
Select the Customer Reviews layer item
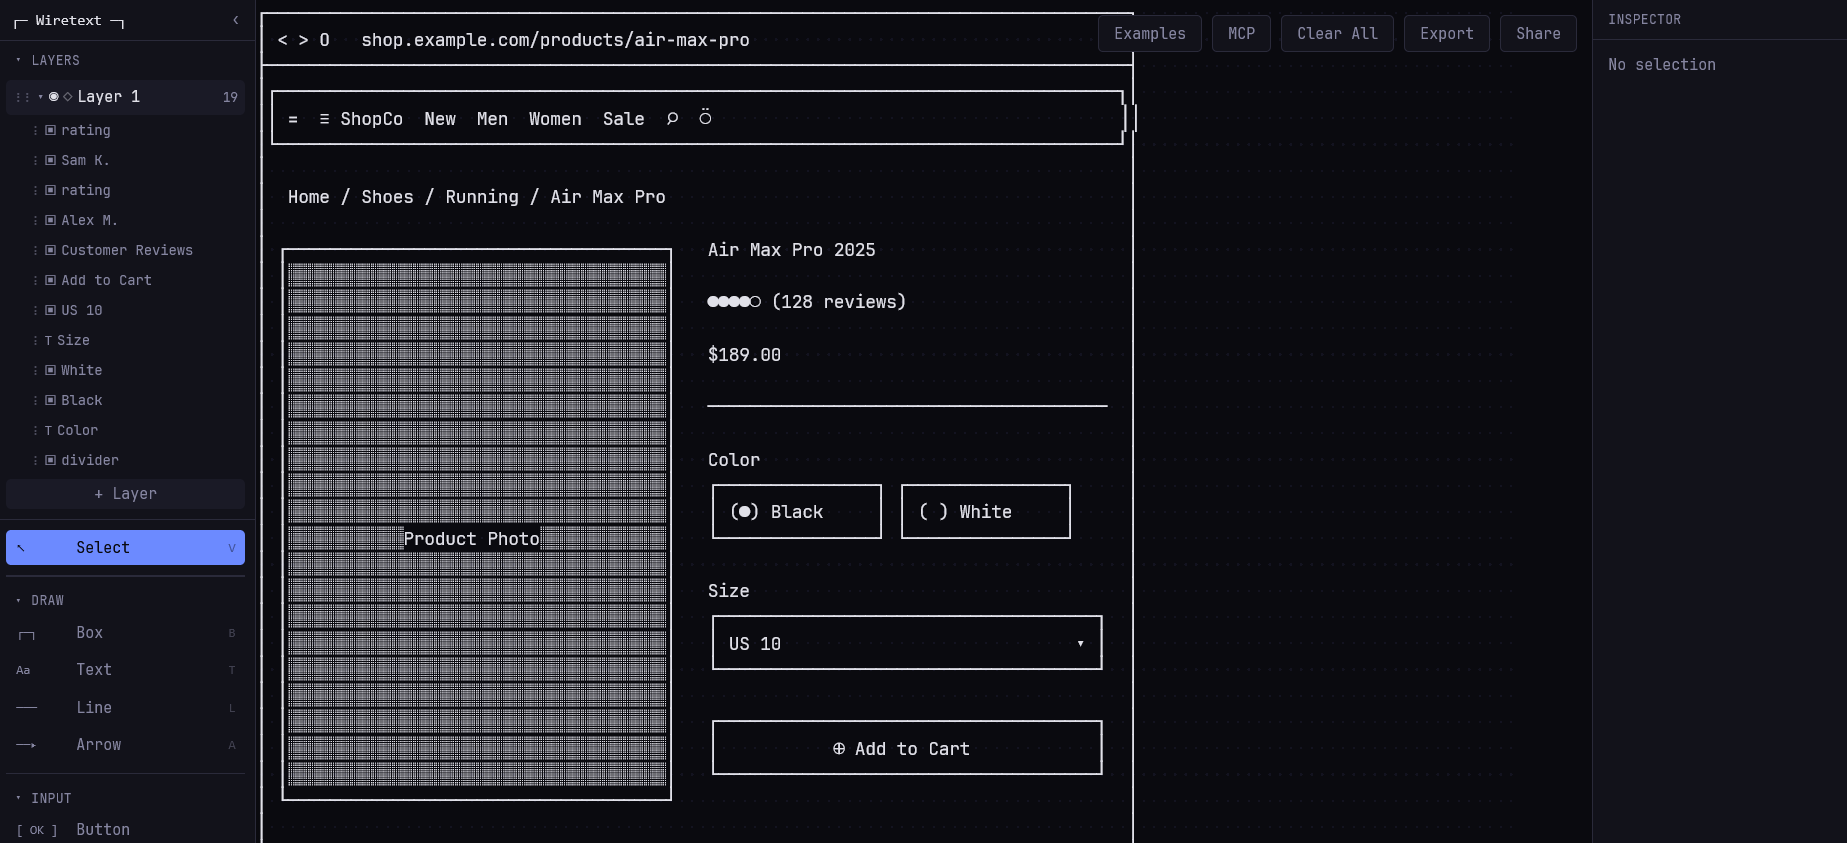[126, 251]
